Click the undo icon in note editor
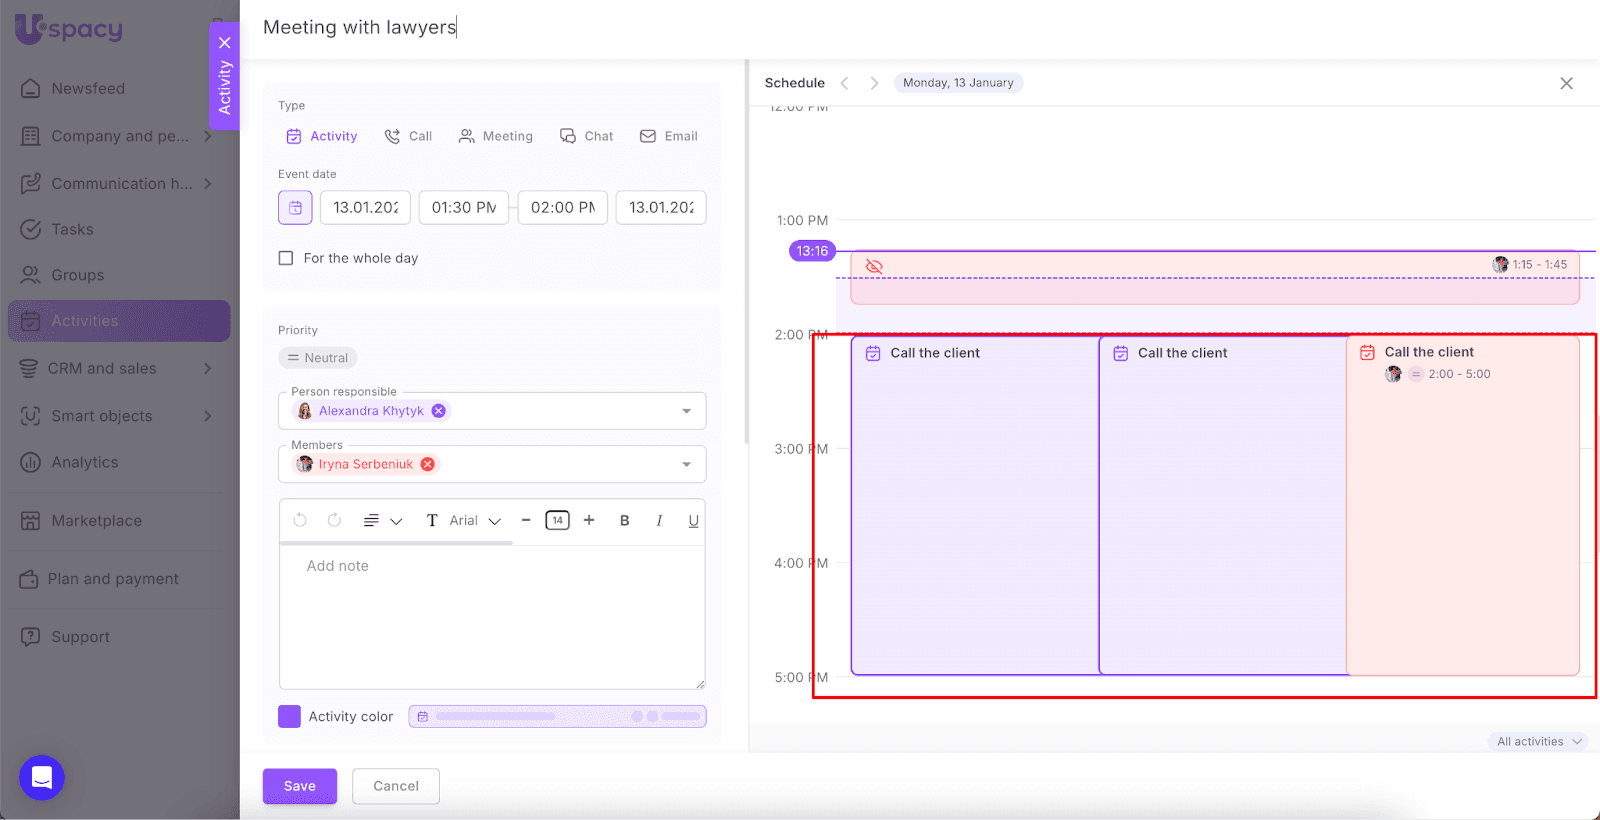Viewport: 1600px width, 820px height. pyautogui.click(x=300, y=520)
